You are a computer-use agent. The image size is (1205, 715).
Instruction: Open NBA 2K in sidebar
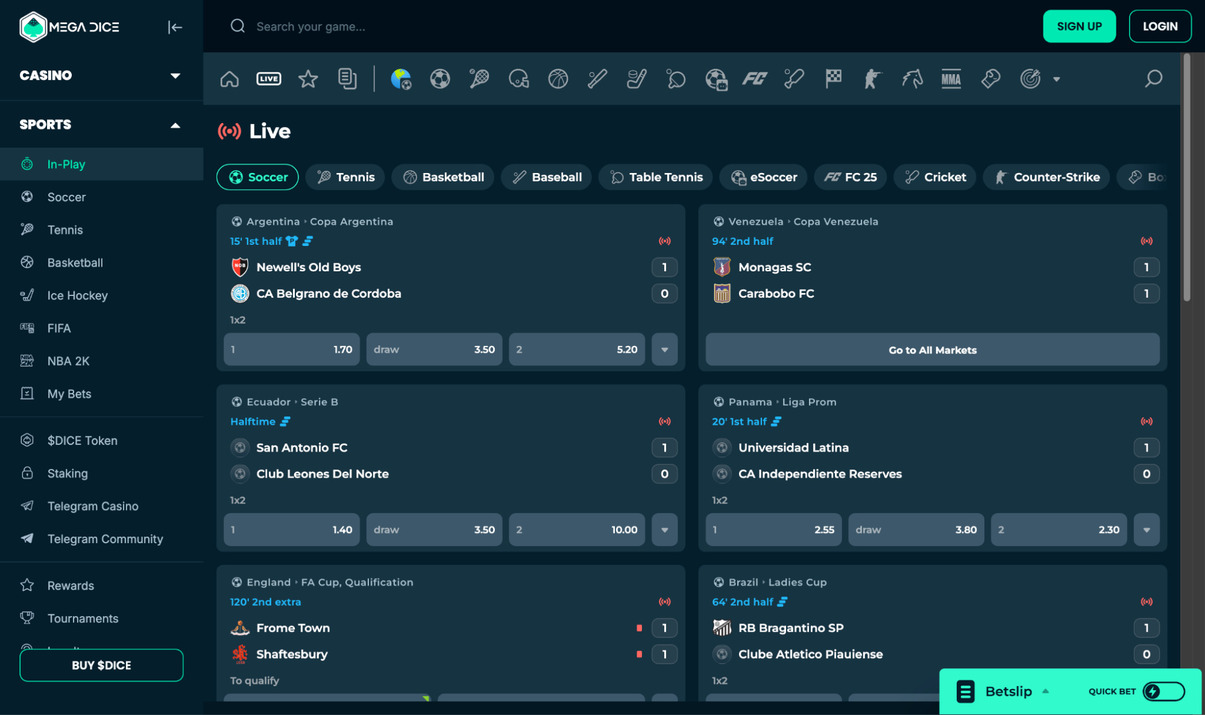click(101, 361)
